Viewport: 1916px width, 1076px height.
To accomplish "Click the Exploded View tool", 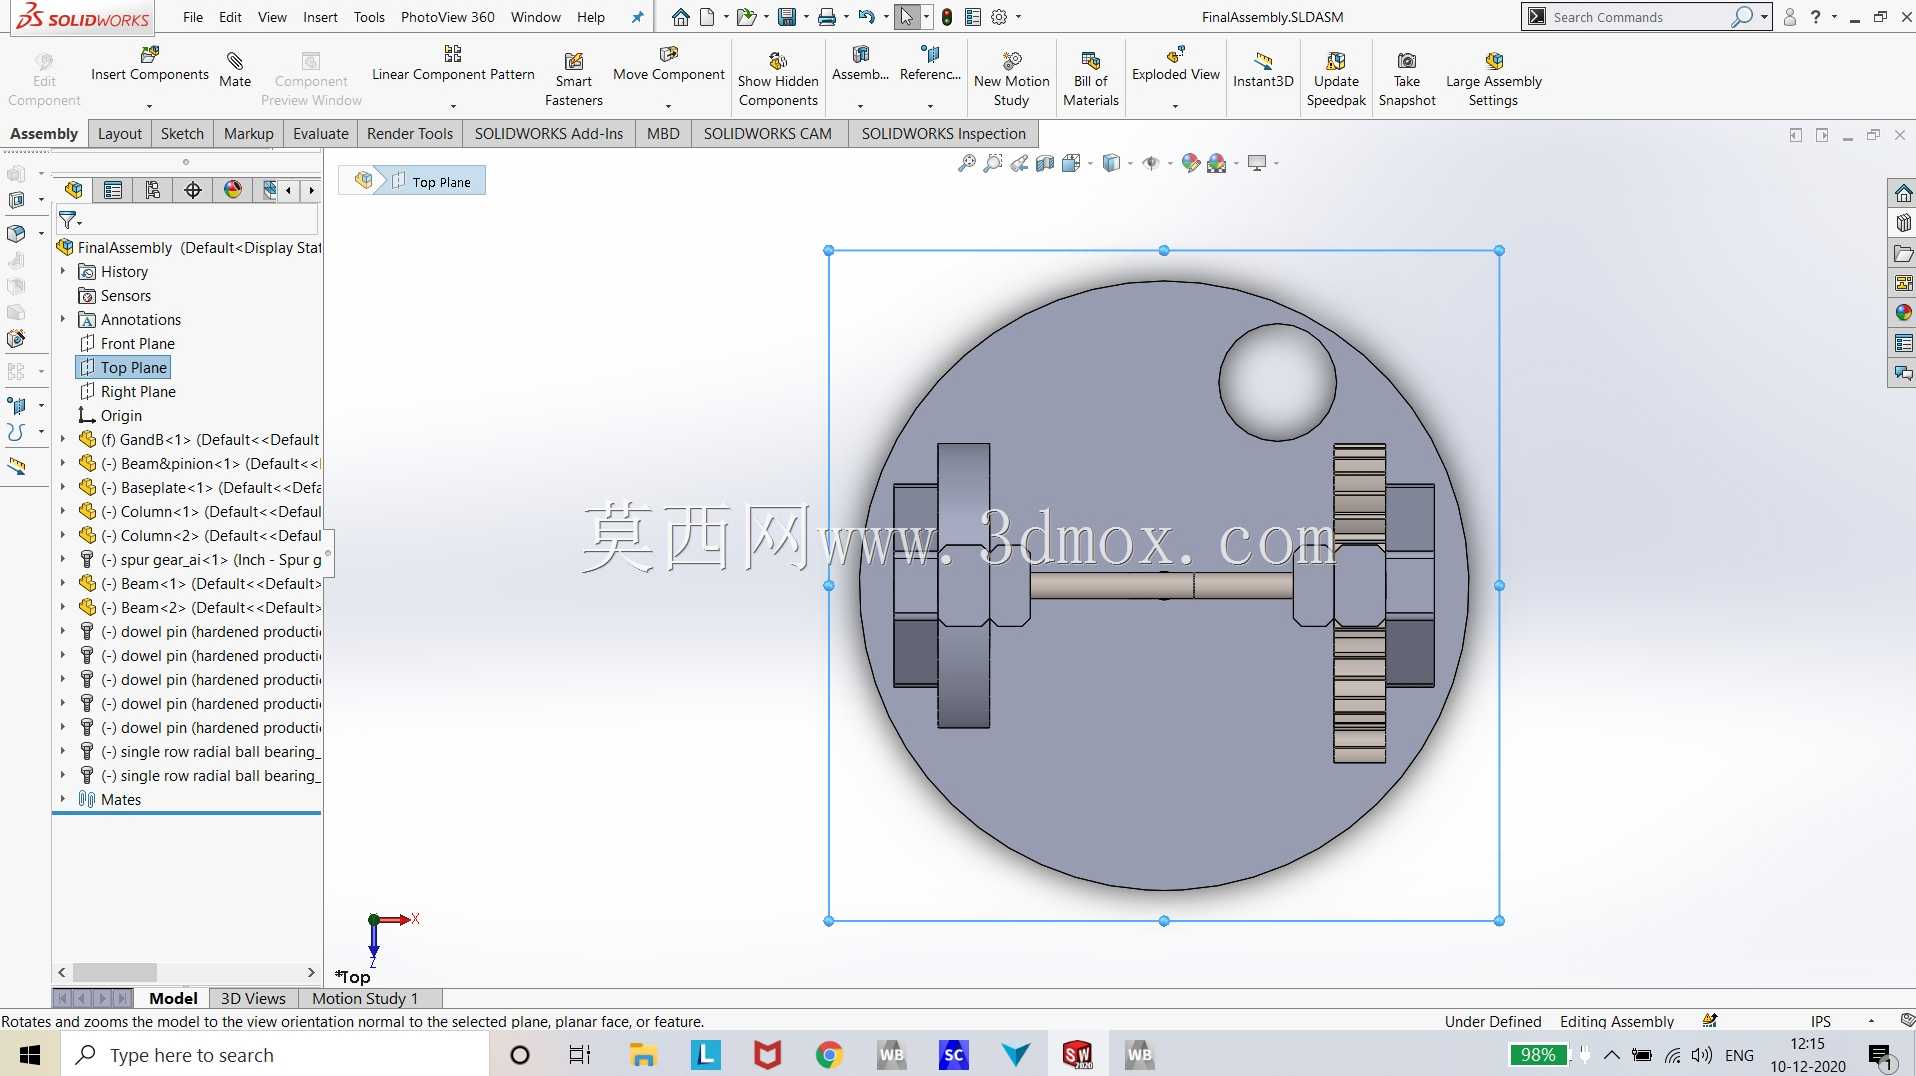I will (1176, 64).
